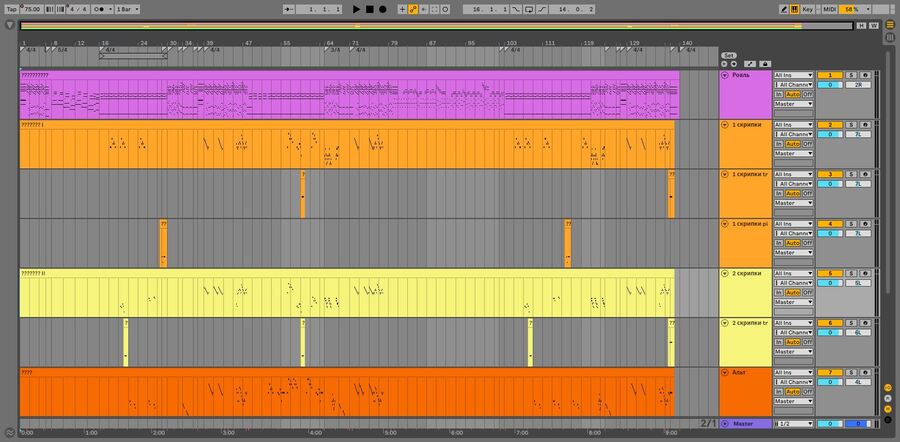This screenshot has width=900, height=442.
Task: Click the 3/4 time signature marker at bar 64
Action: coord(333,50)
